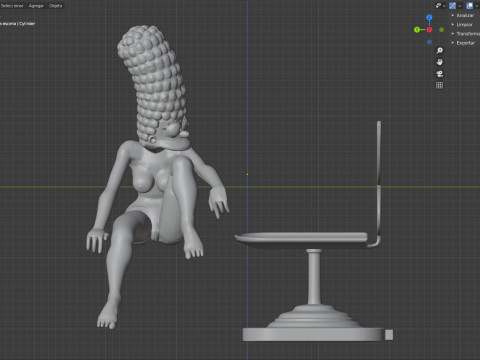Image resolution: width=480 pixels, height=360 pixels.
Task: Open the Agregar menu
Action: [x=36, y=6]
